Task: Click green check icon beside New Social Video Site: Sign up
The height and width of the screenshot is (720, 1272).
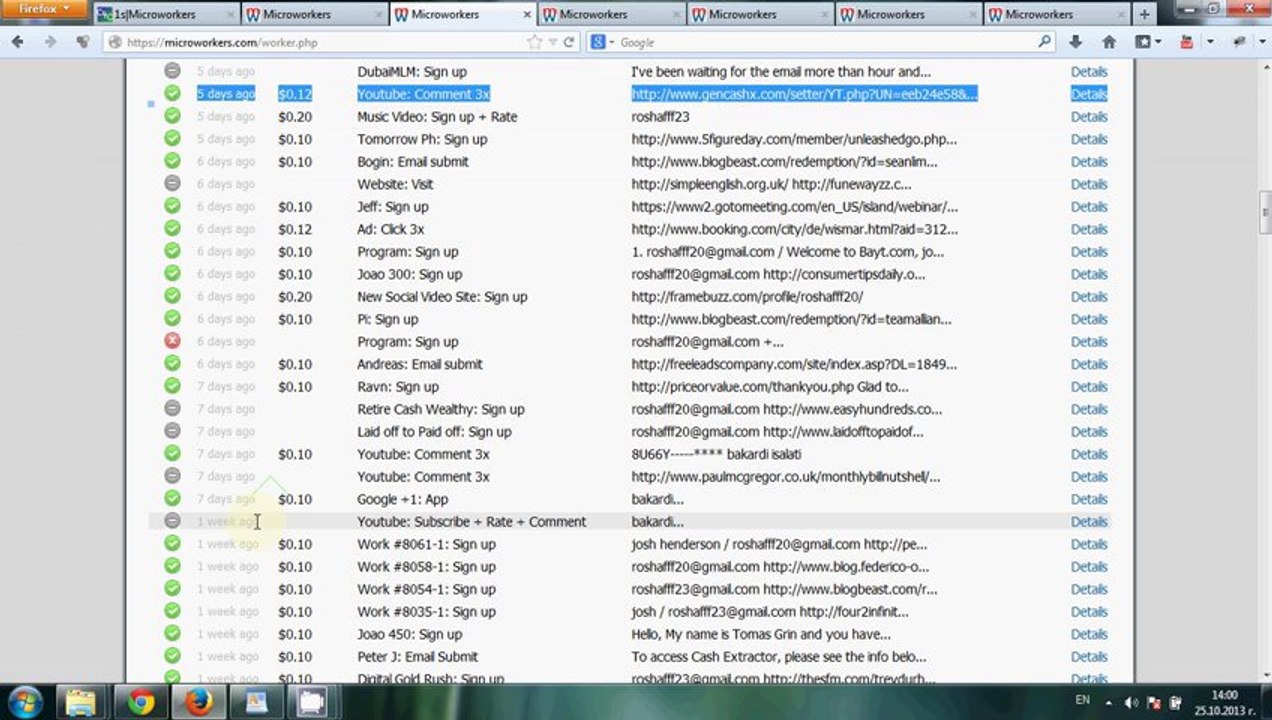Action: coord(172,296)
